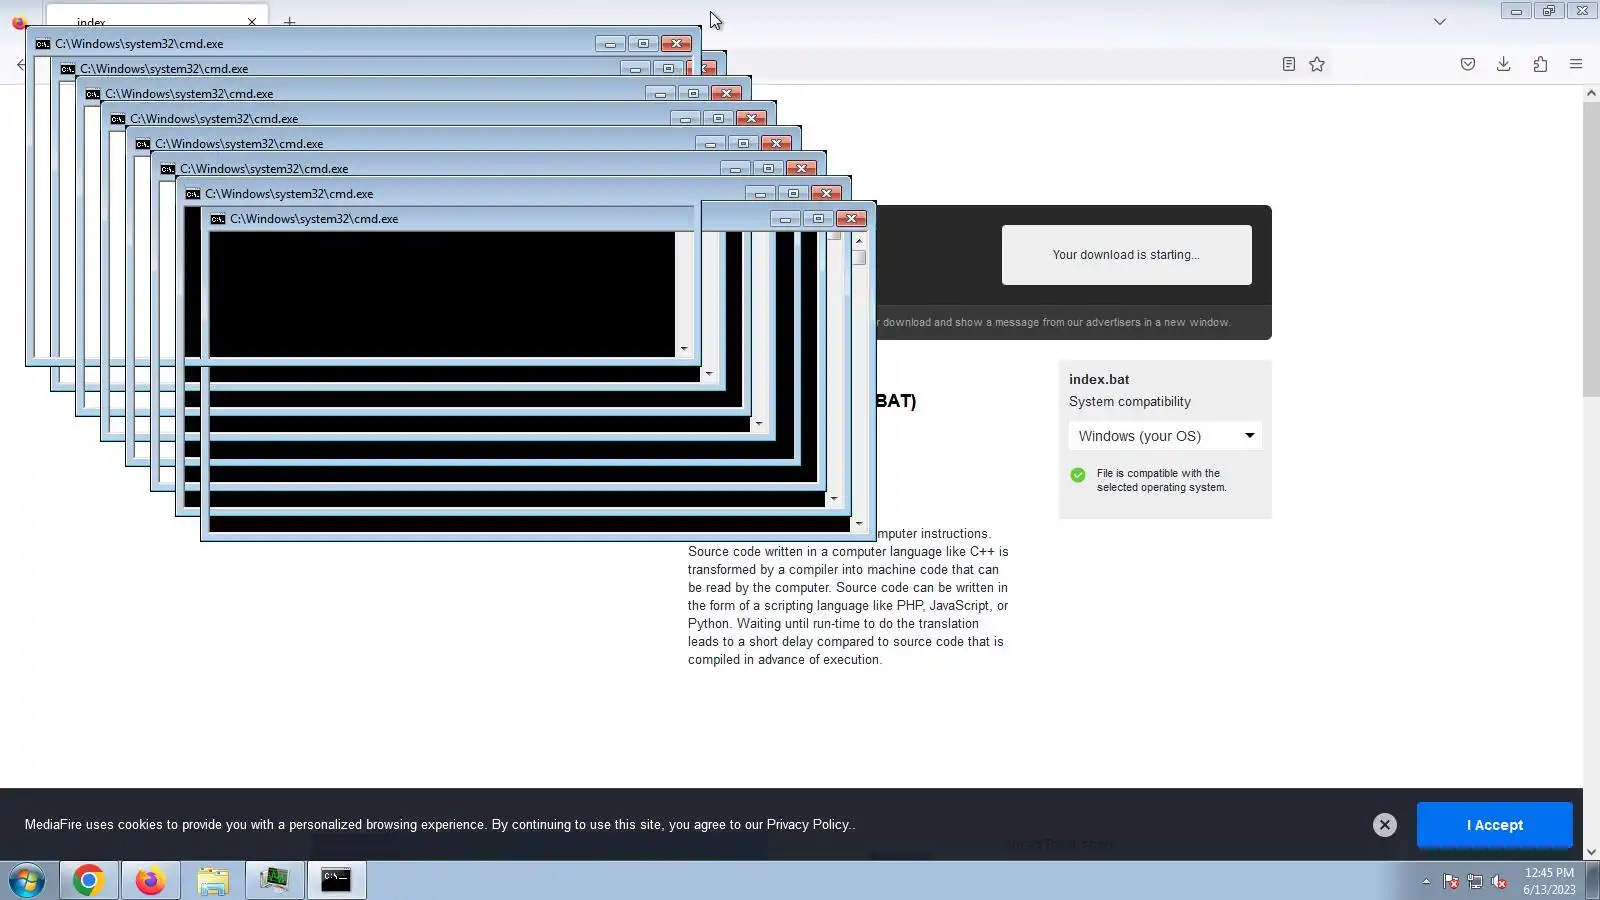Image resolution: width=1600 pixels, height=900 pixels.
Task: Click the browser page scrollbar down arrow
Action: pos(1591,852)
